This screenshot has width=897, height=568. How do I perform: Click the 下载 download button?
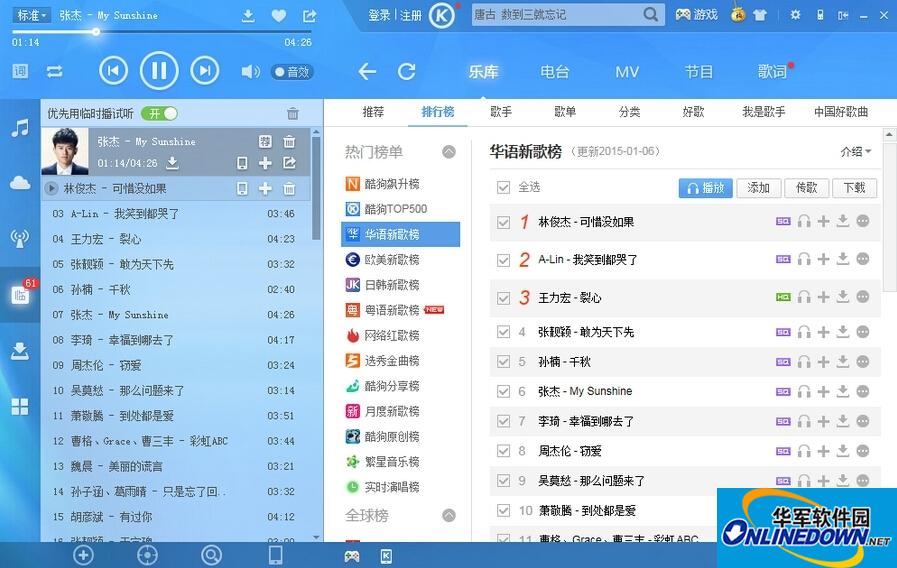tap(855, 188)
